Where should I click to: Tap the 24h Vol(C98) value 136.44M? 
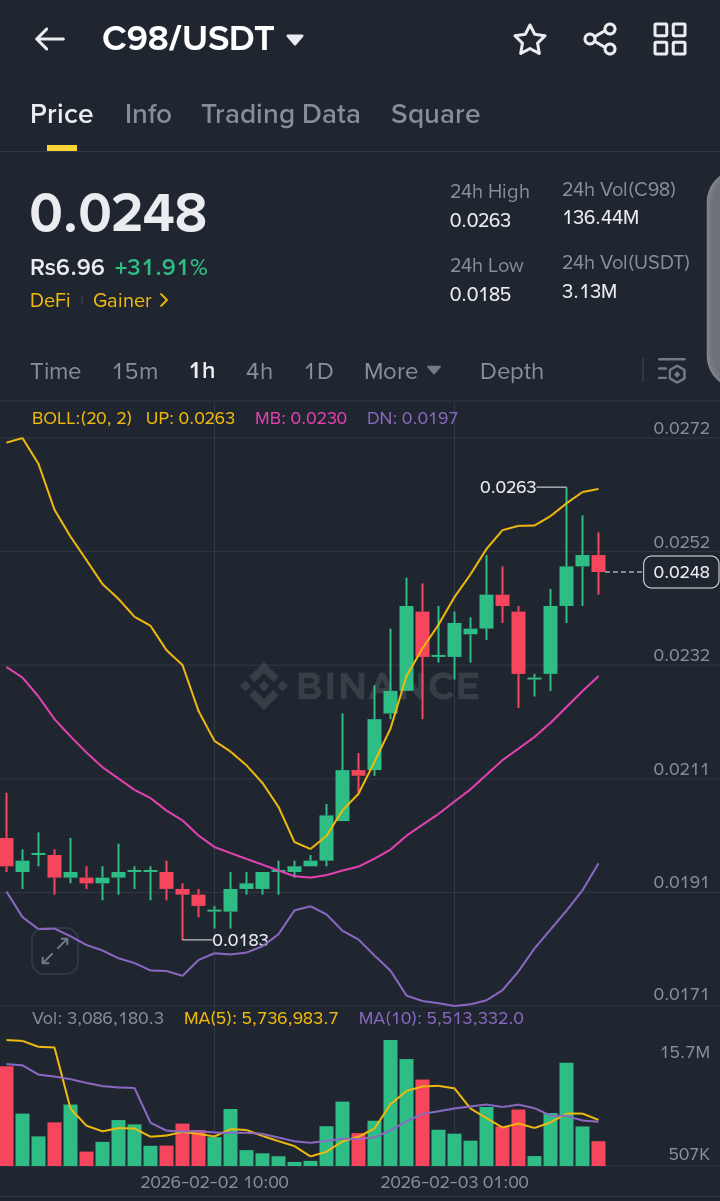[x=601, y=217]
